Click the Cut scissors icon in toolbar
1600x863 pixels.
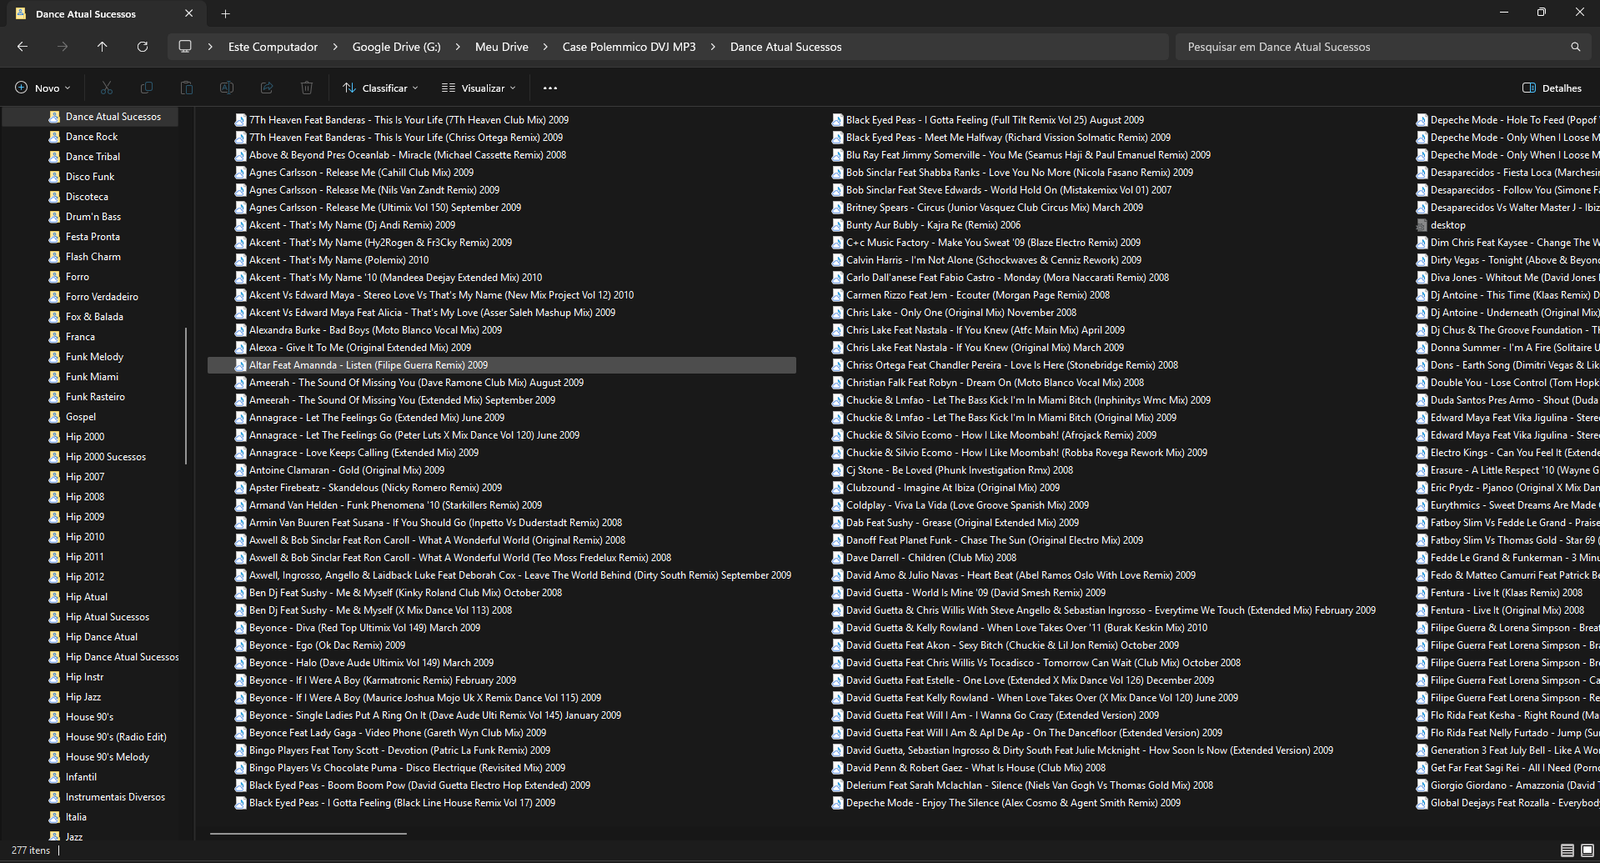point(107,88)
